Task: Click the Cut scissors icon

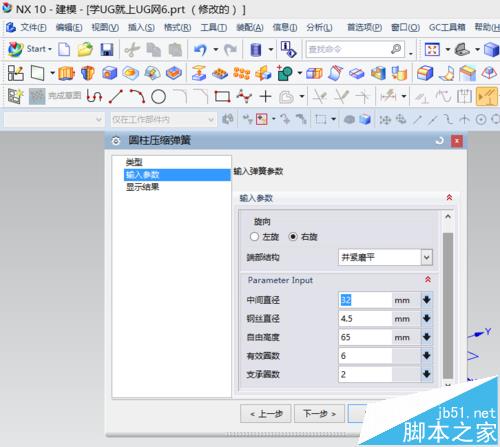Action: click(x=132, y=50)
